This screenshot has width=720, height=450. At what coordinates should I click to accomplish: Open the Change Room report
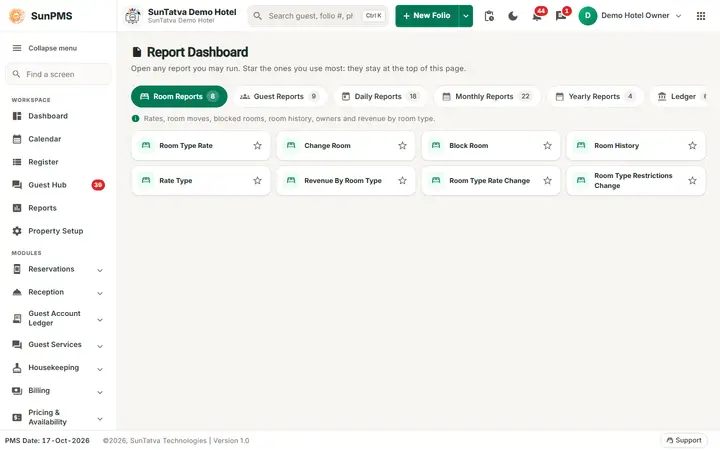coord(346,146)
